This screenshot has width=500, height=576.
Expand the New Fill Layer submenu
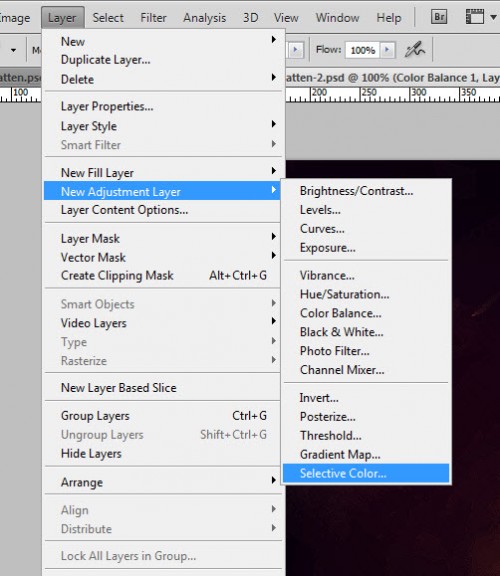pos(162,173)
